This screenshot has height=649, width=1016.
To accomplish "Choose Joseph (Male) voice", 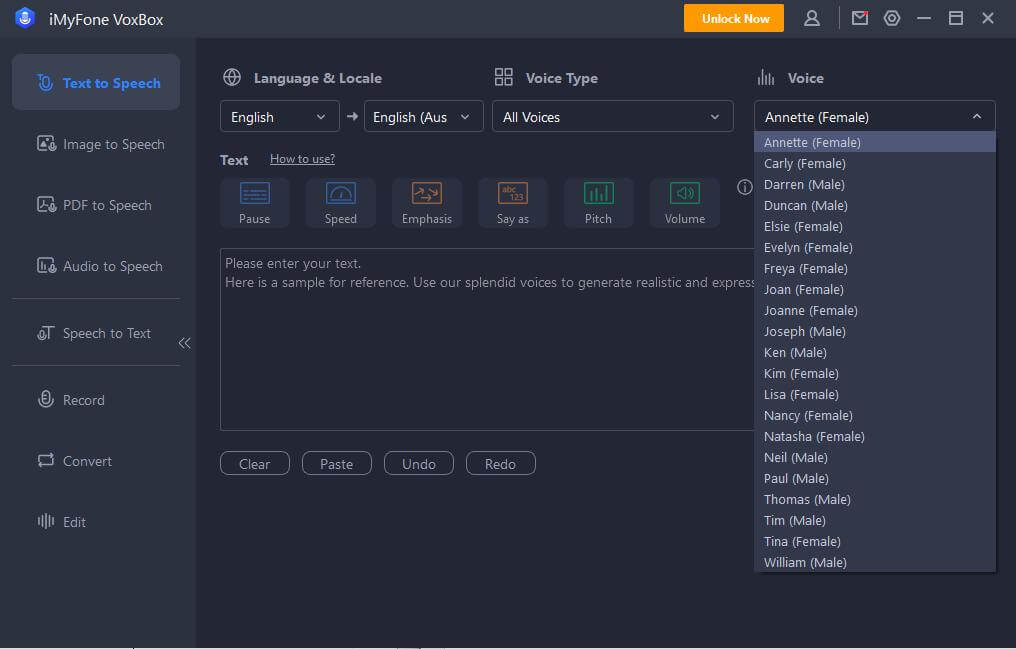I will pyautogui.click(x=875, y=332).
